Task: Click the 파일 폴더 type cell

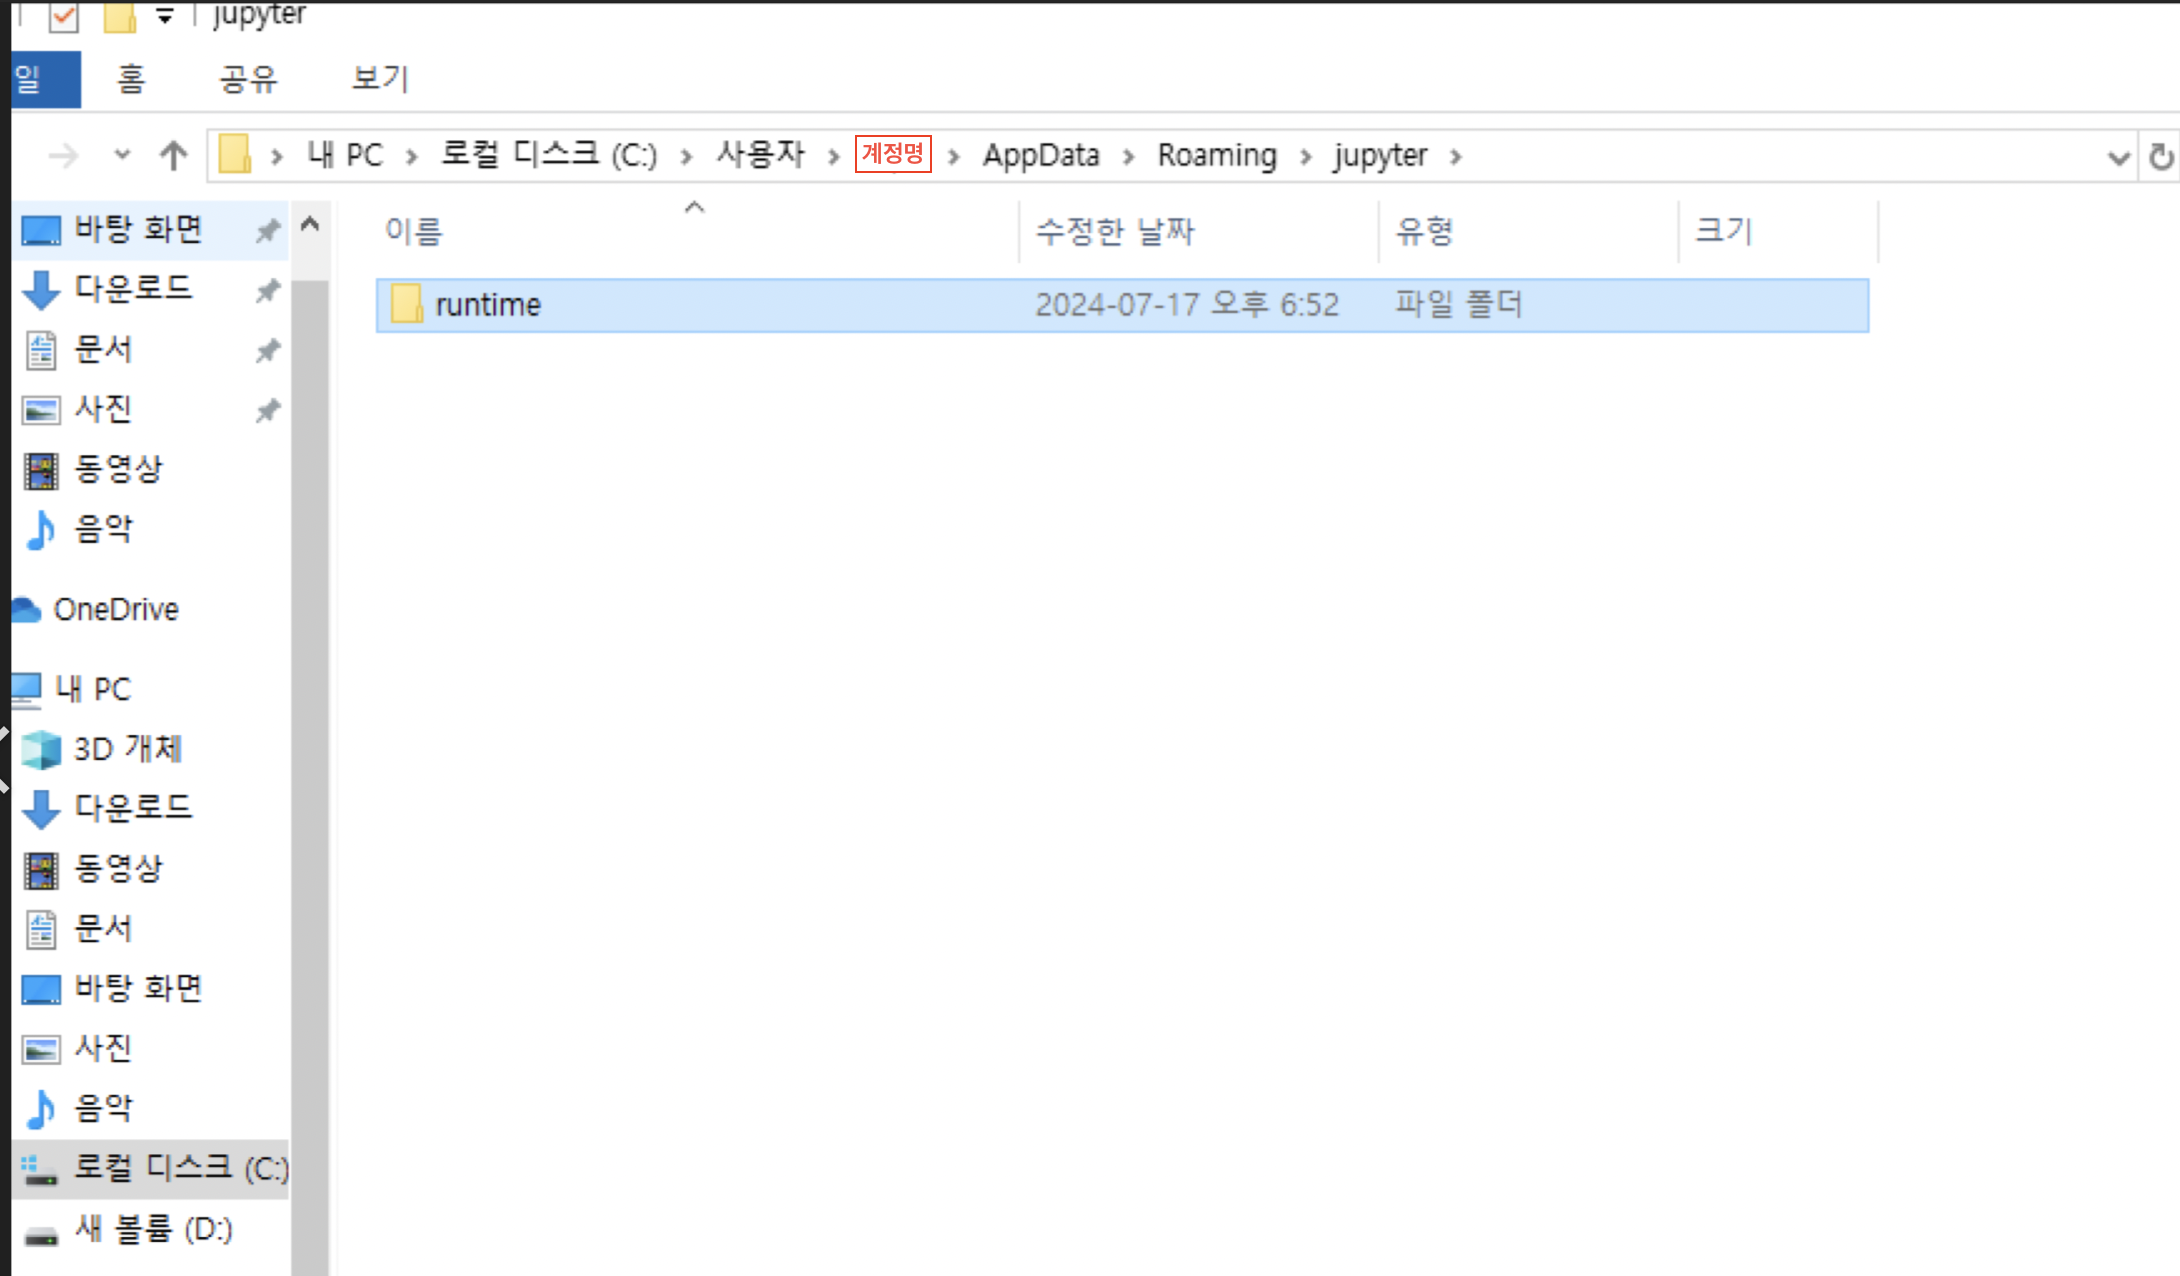Action: point(1459,304)
